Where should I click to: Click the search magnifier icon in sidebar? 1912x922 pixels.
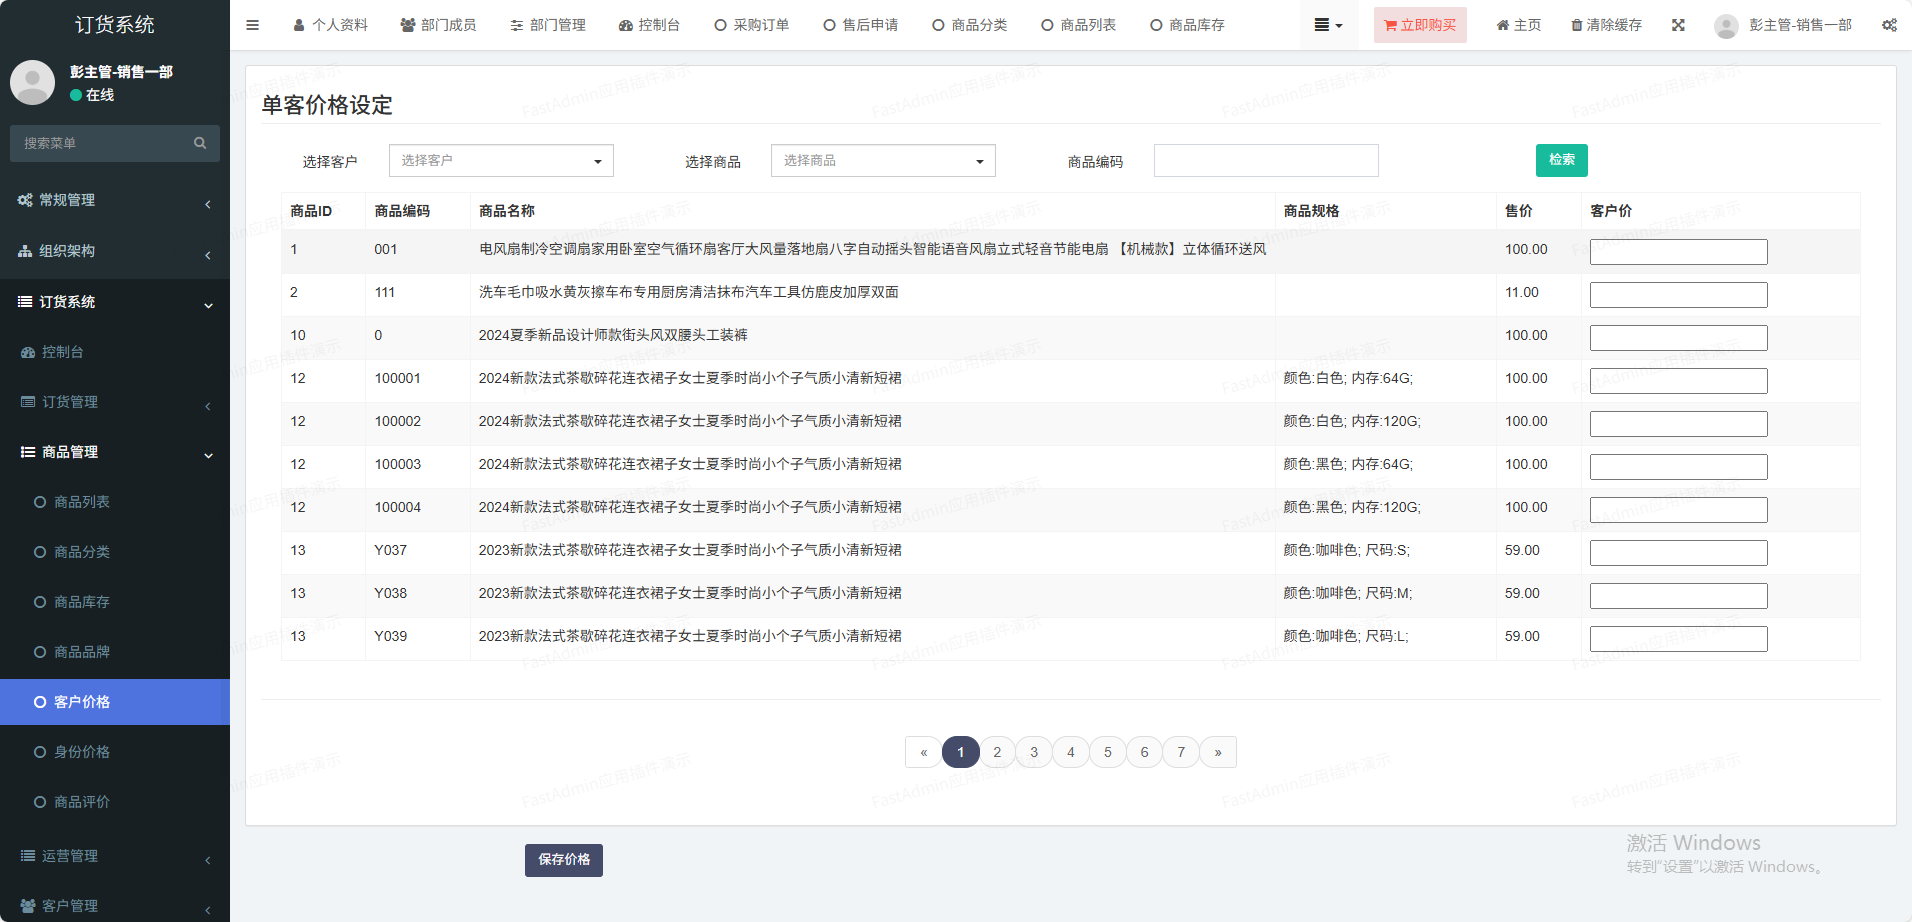[x=200, y=143]
